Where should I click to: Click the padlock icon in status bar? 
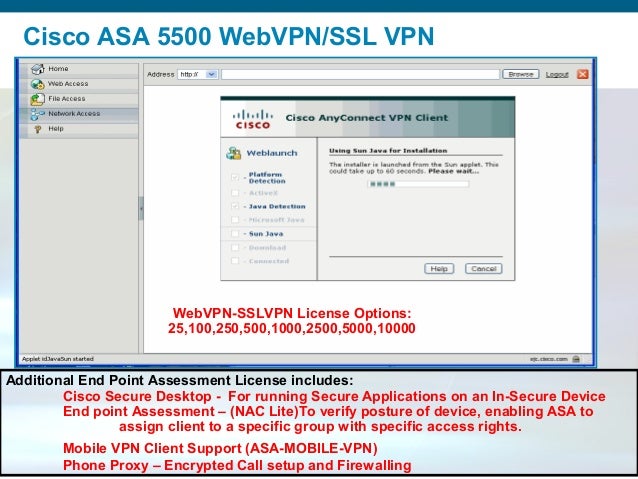pos(576,359)
